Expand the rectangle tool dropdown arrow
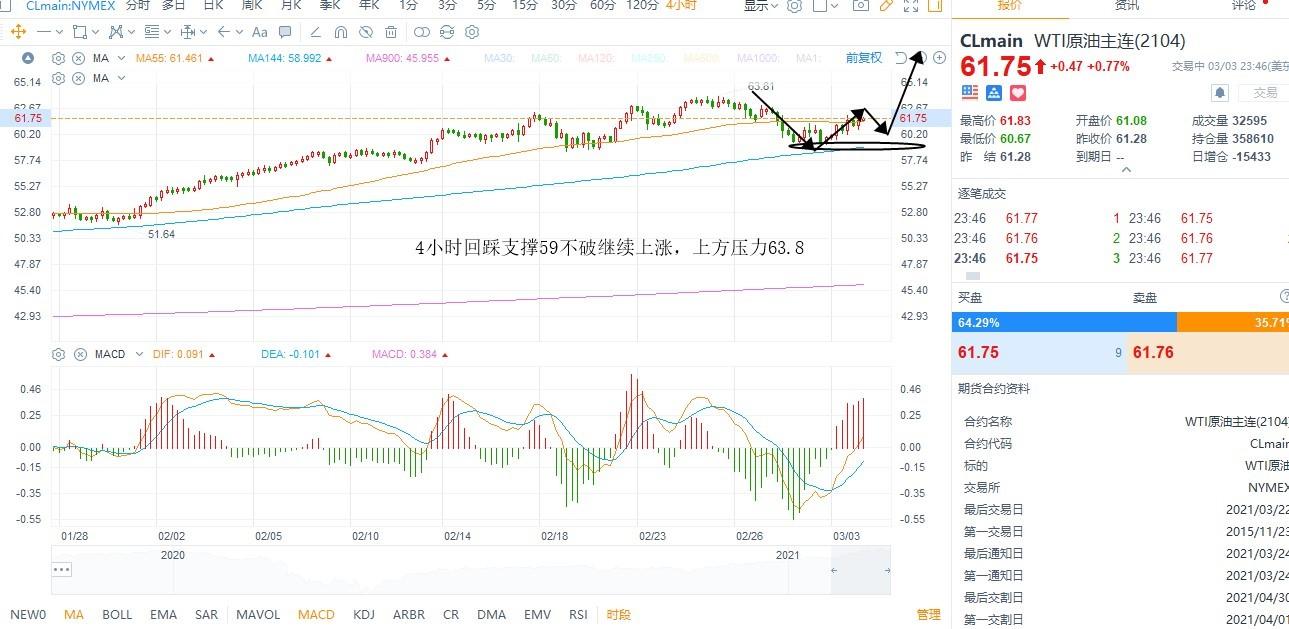The height and width of the screenshot is (629, 1289). tap(96, 31)
